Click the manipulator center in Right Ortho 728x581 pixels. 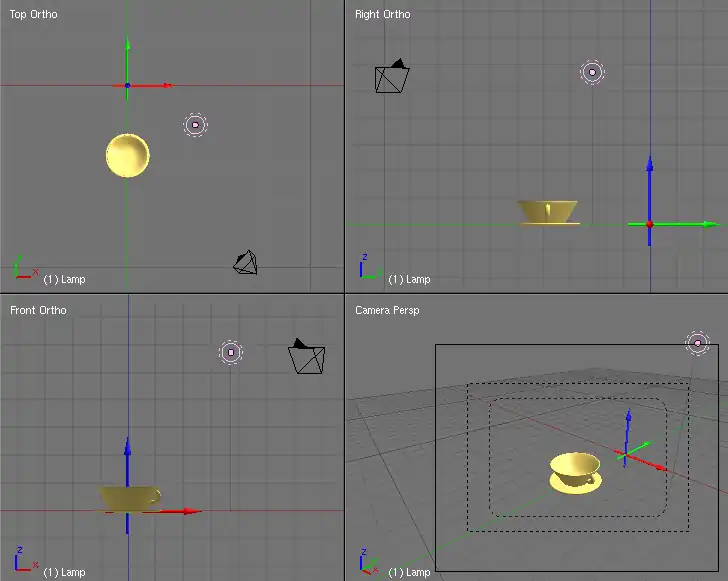(650, 224)
